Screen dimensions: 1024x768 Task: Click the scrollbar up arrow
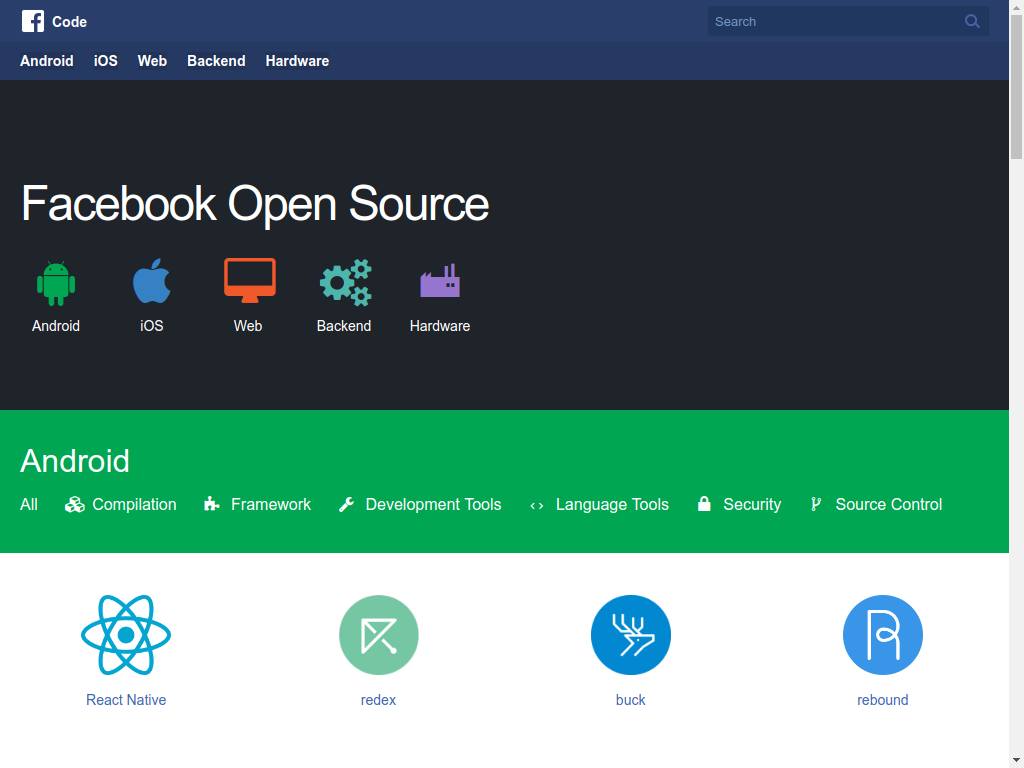(1016, 6)
